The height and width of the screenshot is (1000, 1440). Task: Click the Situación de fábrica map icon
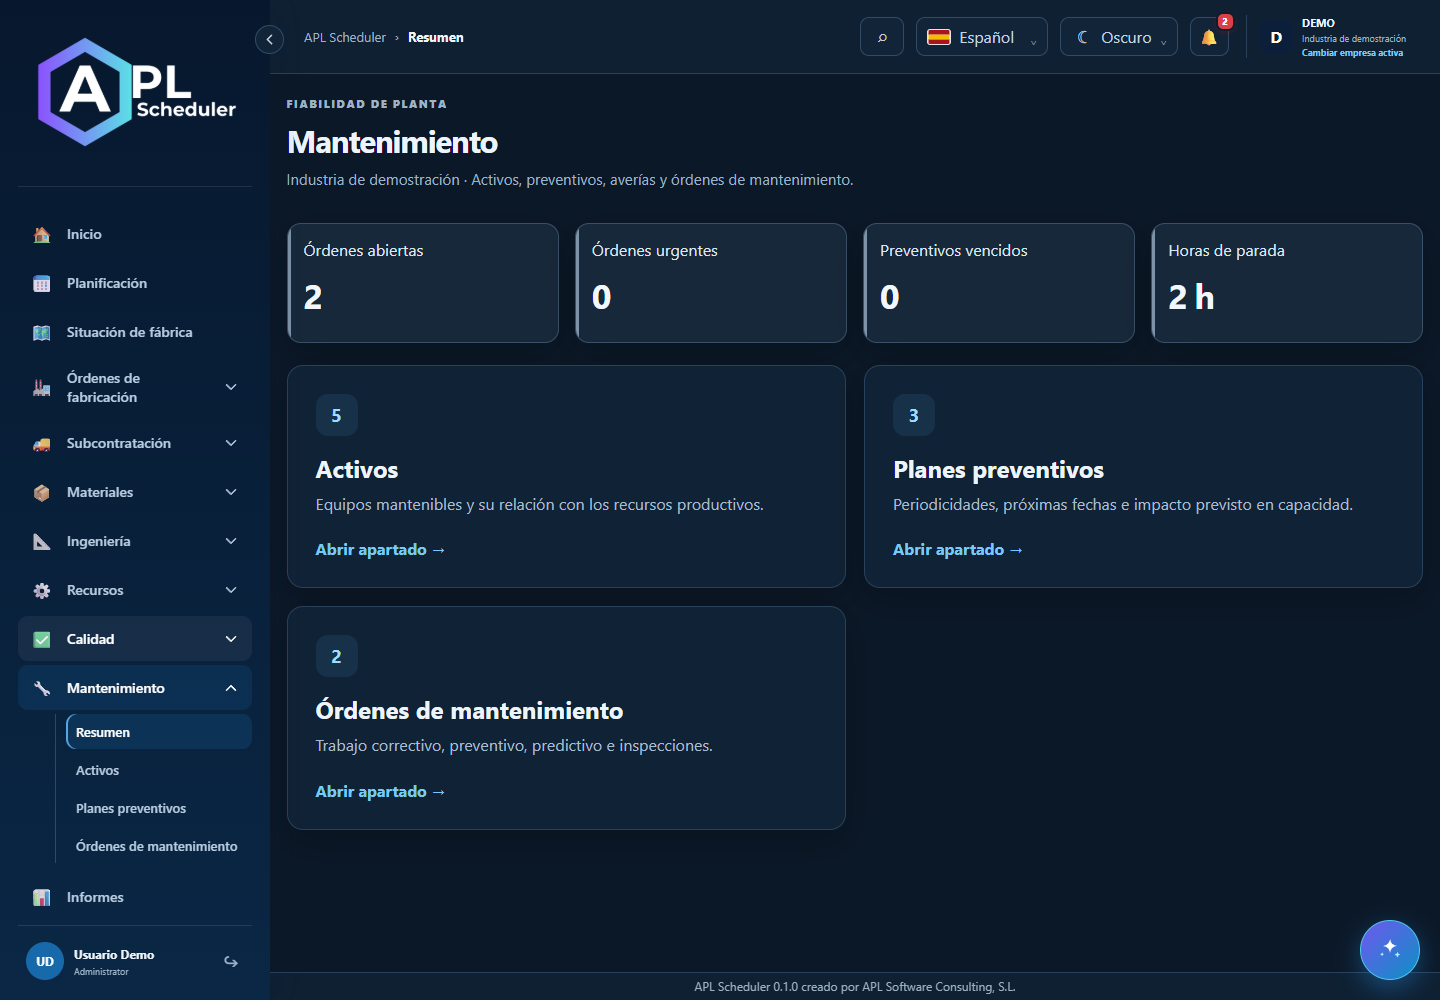[42, 333]
